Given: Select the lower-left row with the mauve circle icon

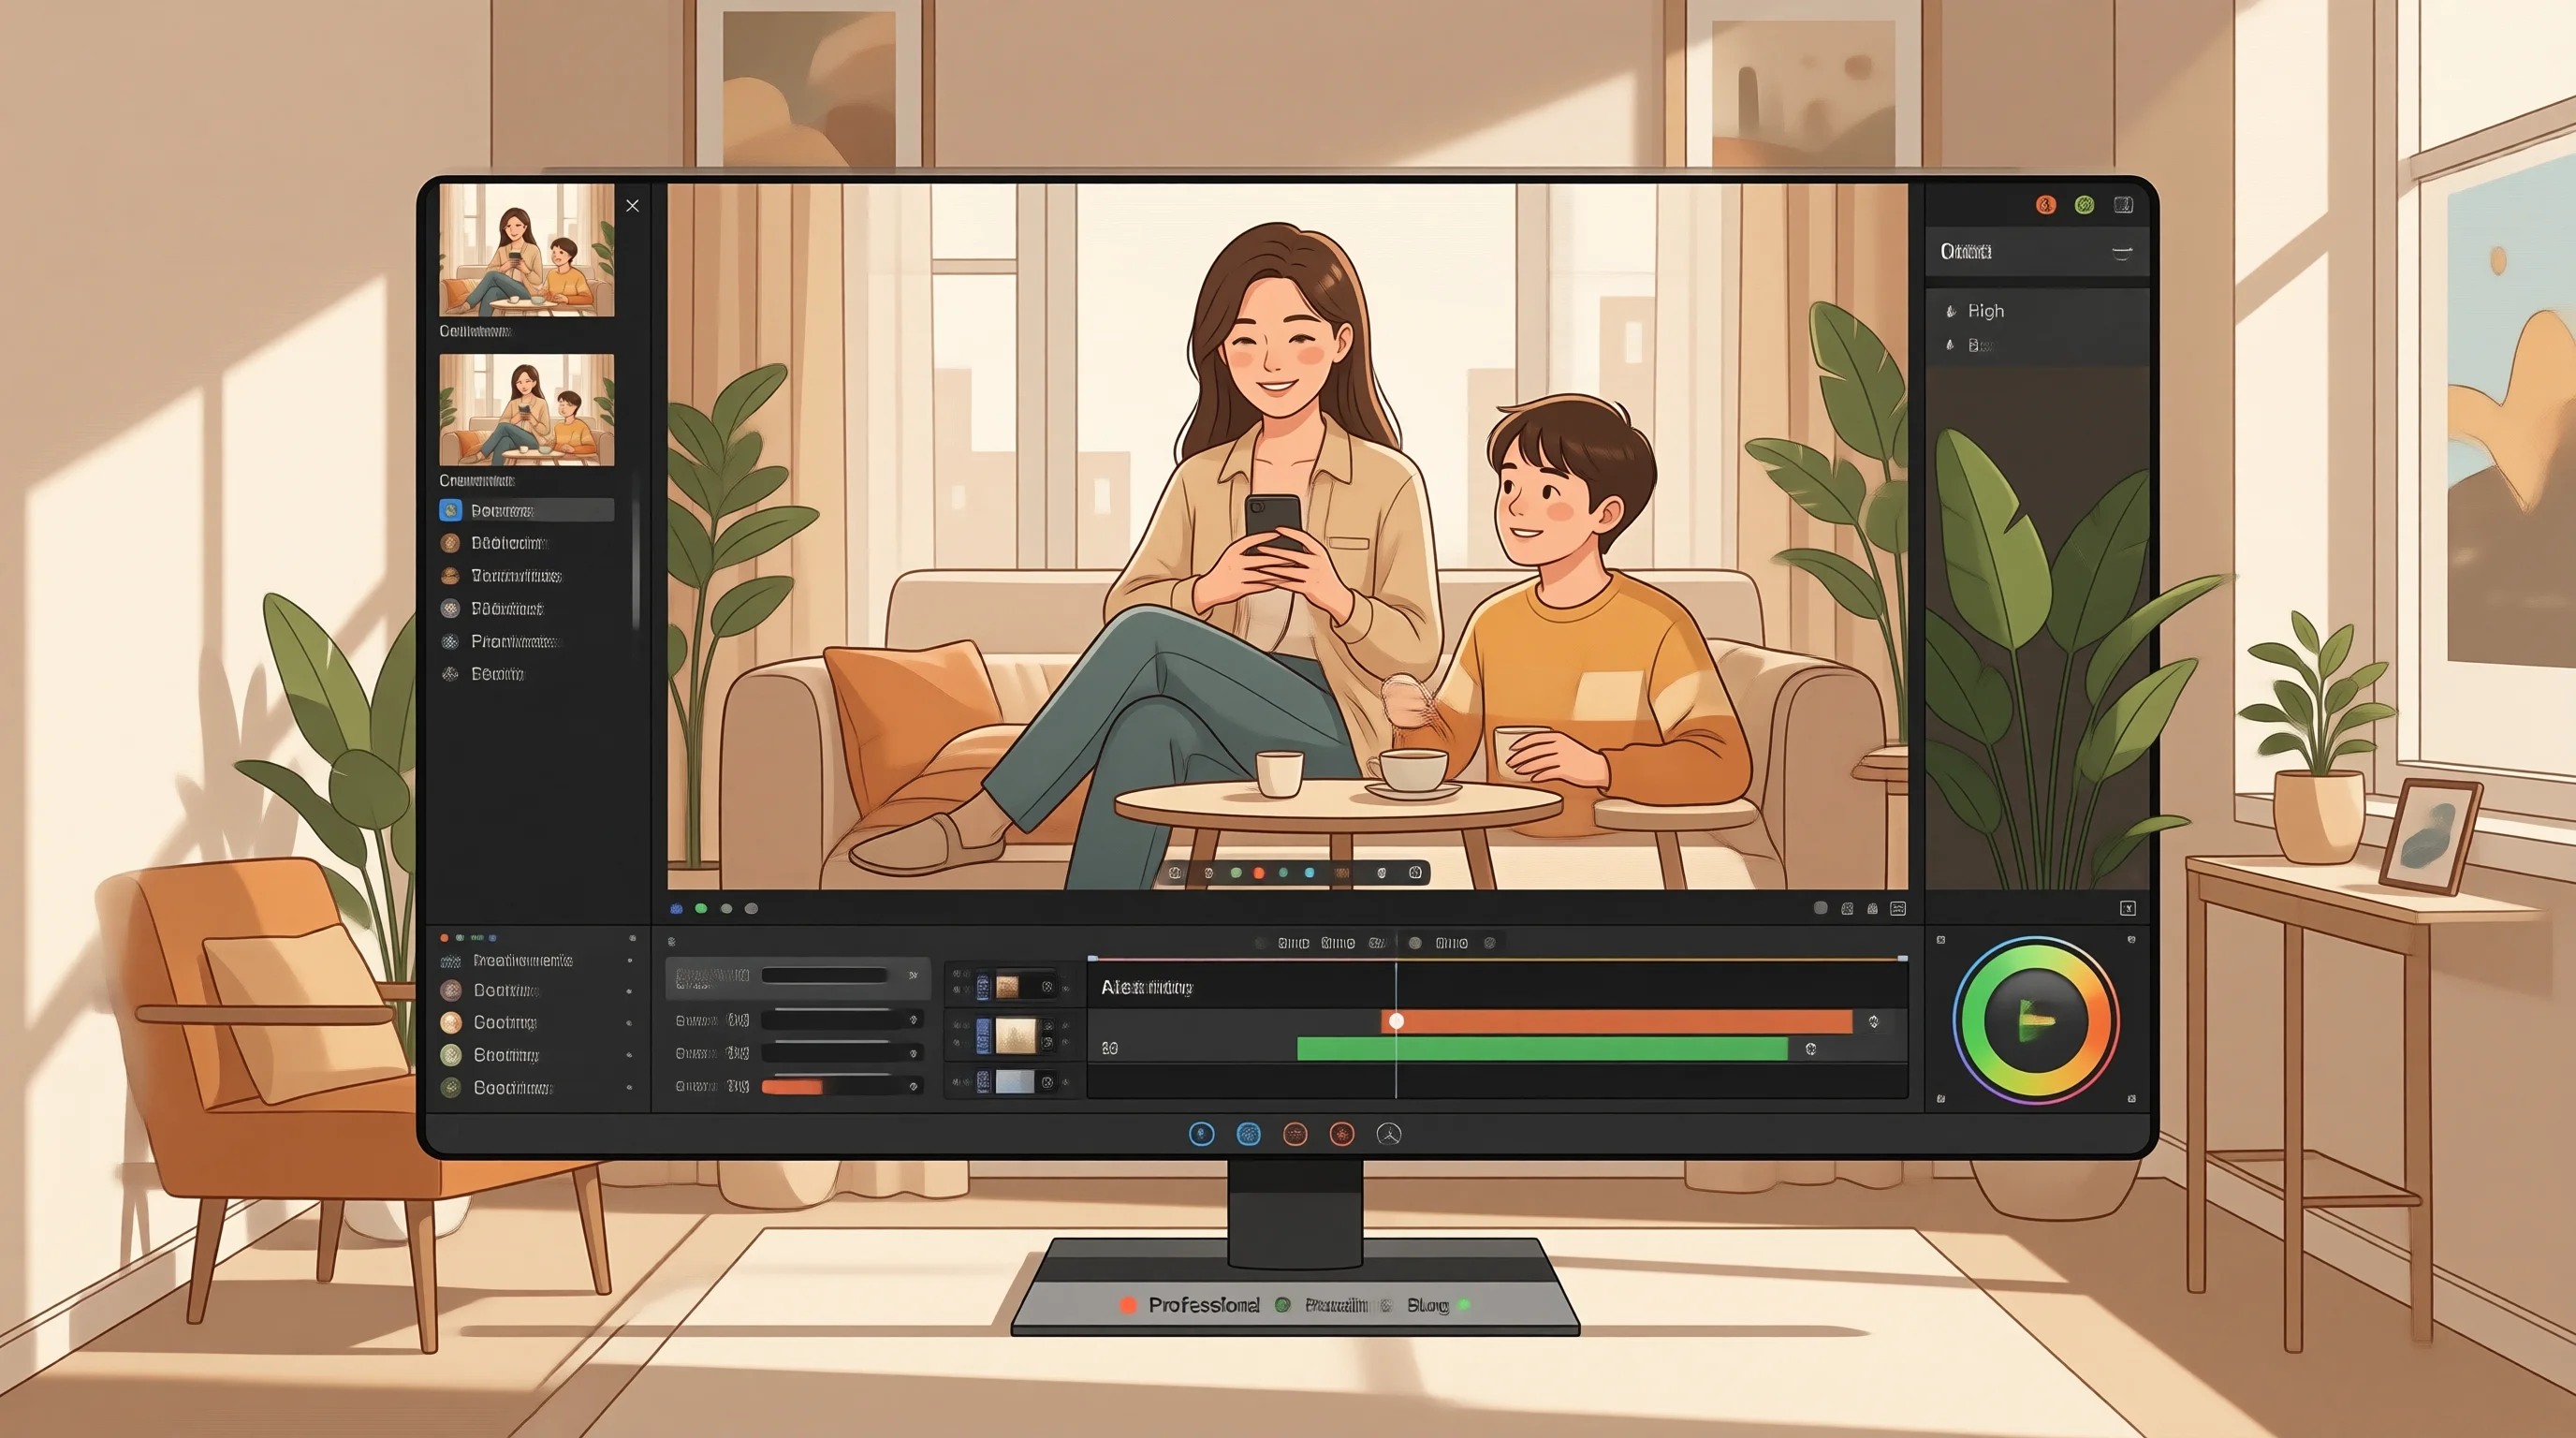Looking at the screenshot, I should click(x=538, y=991).
